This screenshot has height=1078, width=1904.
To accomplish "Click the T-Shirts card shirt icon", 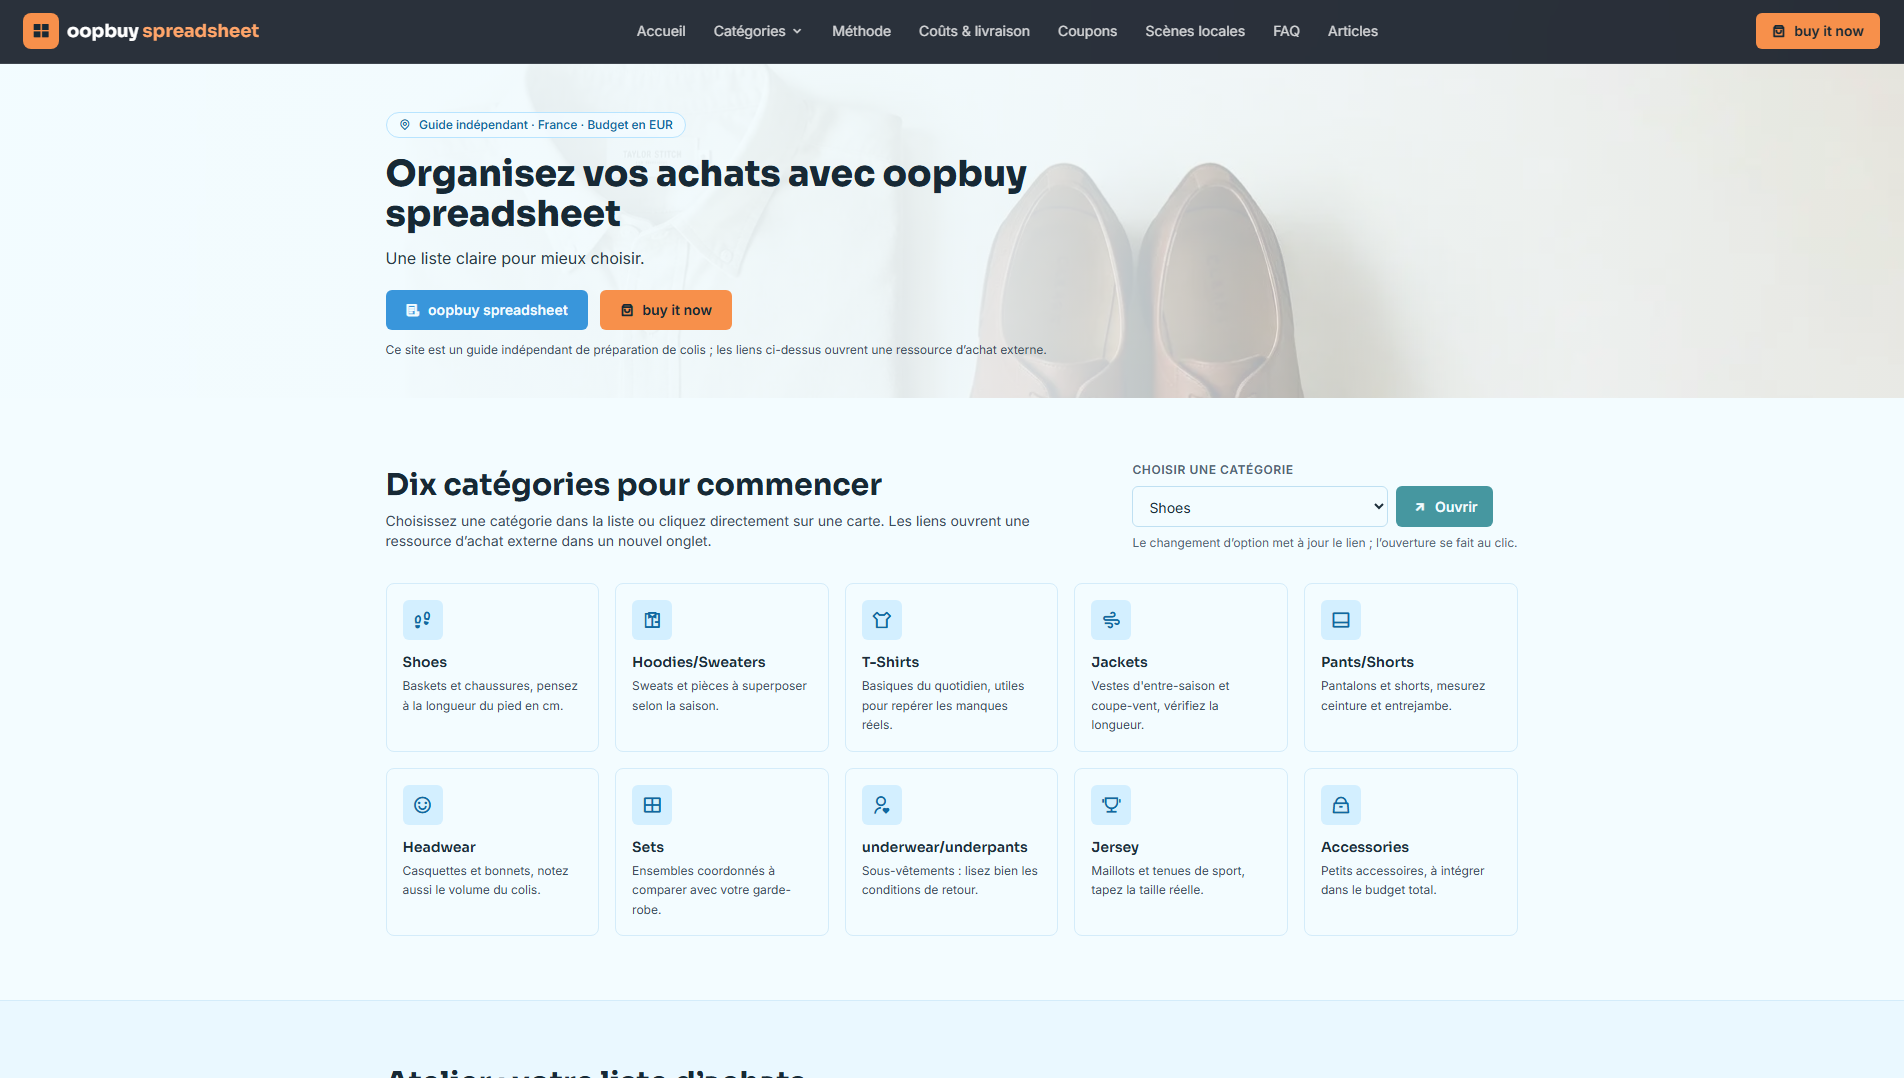I will click(x=882, y=620).
